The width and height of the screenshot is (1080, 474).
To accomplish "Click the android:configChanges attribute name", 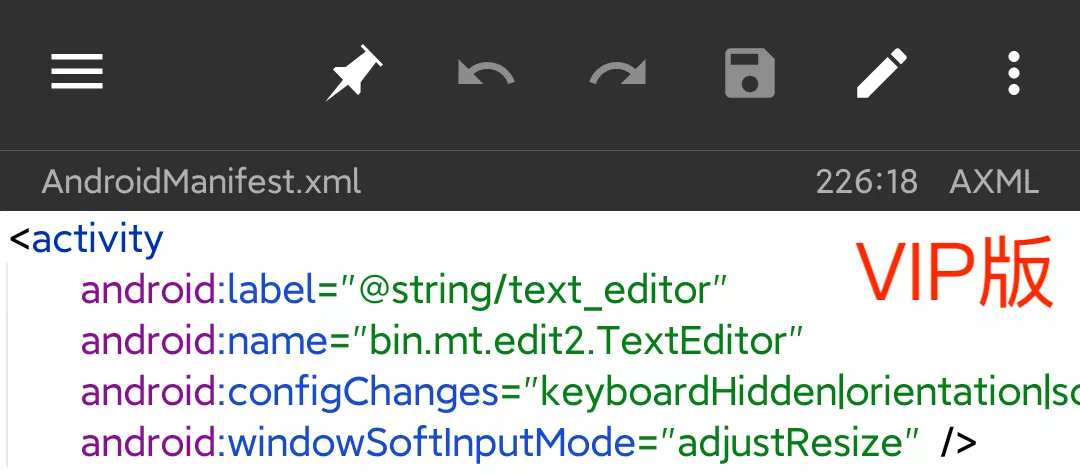I will coord(290,393).
